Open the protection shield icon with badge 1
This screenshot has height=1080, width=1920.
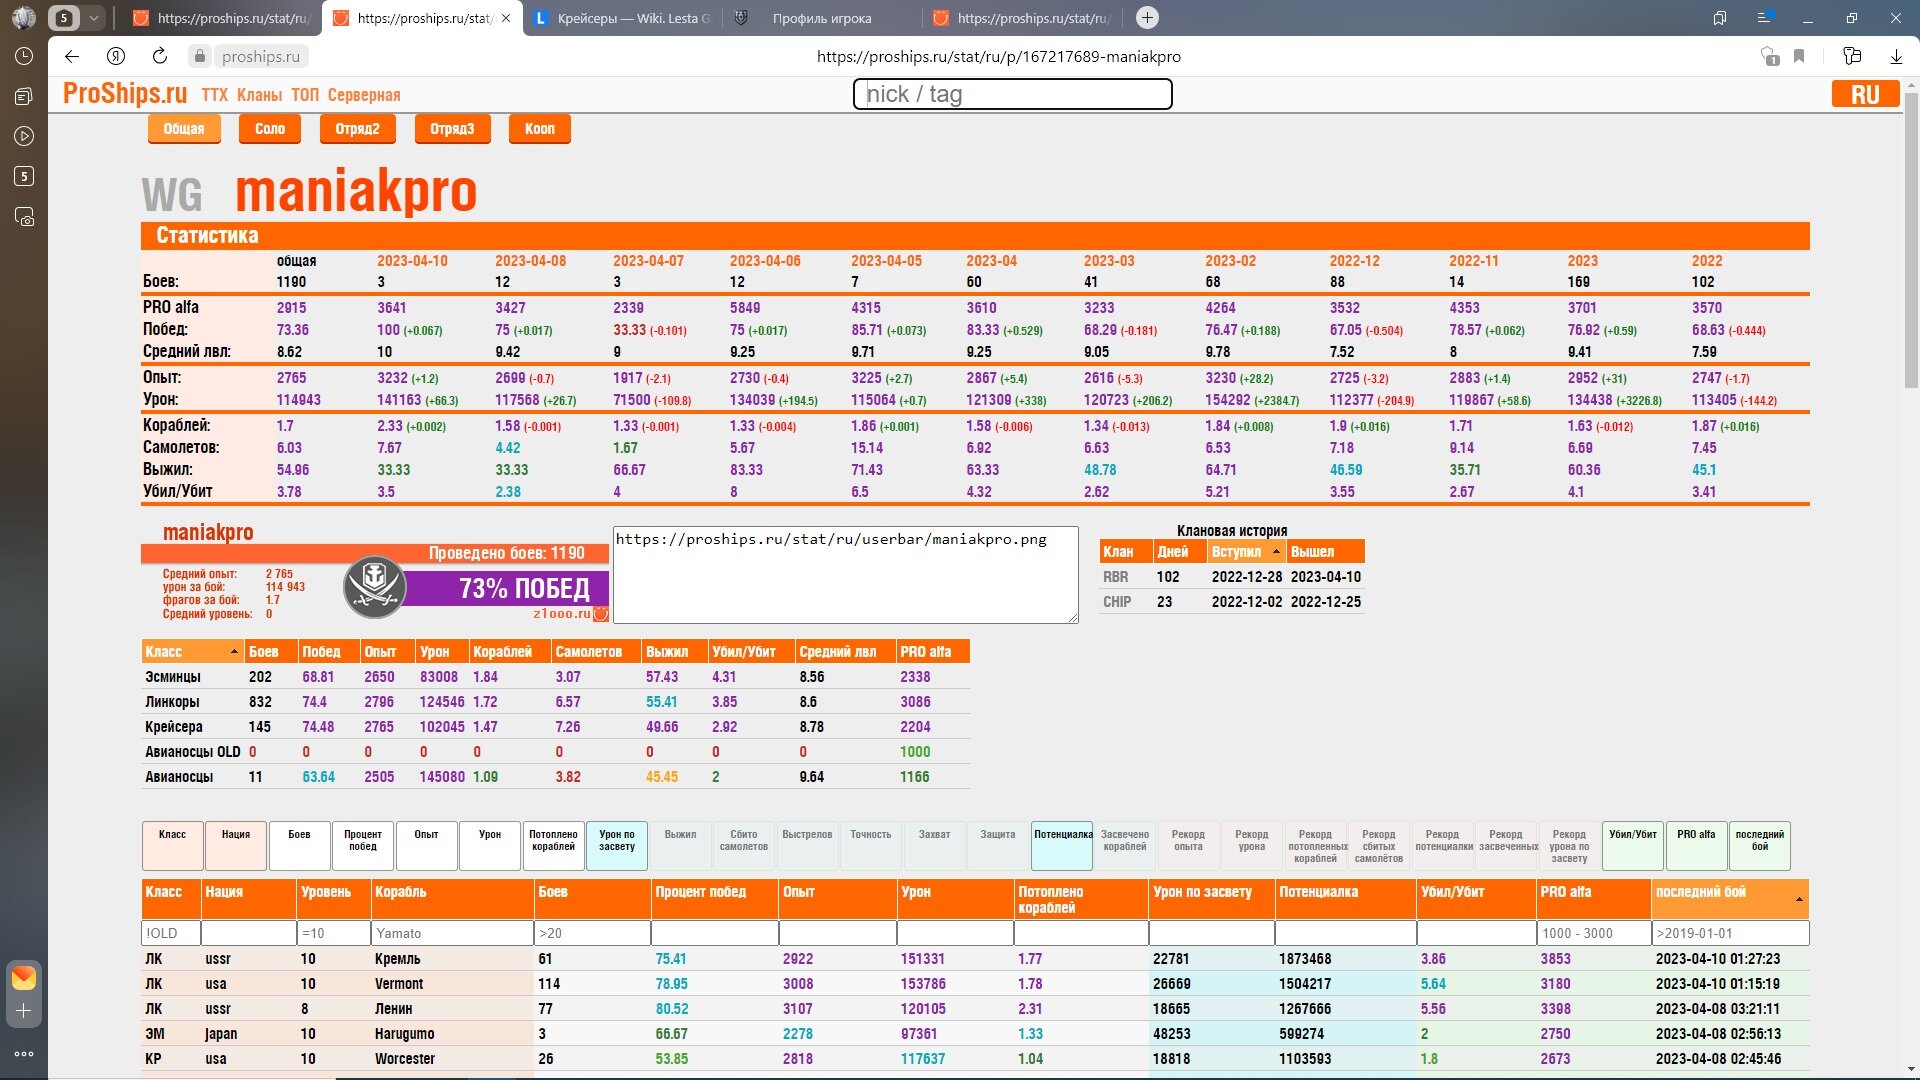coord(1770,57)
